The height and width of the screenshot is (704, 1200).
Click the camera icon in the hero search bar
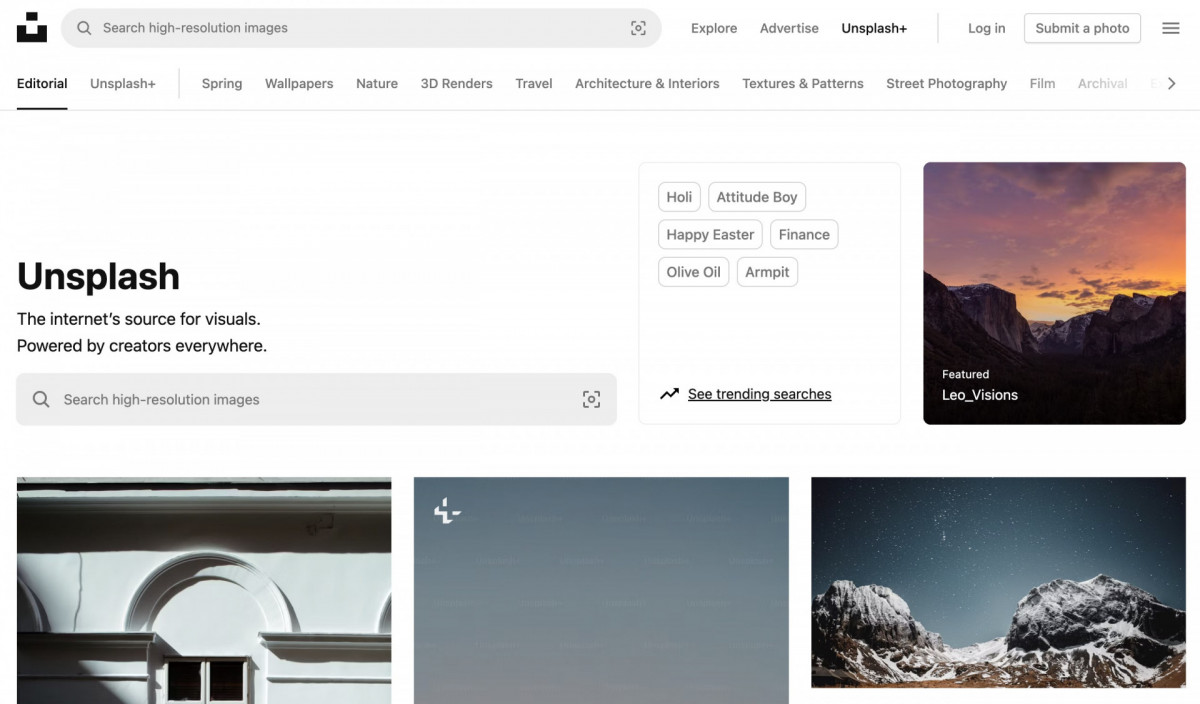click(x=591, y=399)
